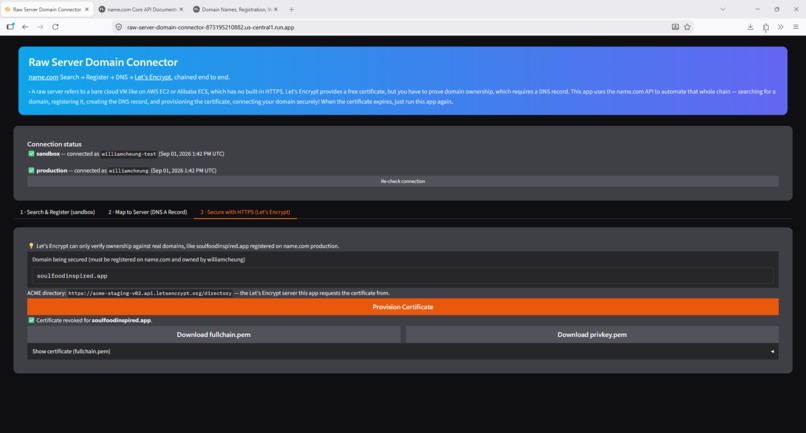Viewport: 806px width, 433px height.
Task: Open the browser hamburger menu
Action: (795, 27)
